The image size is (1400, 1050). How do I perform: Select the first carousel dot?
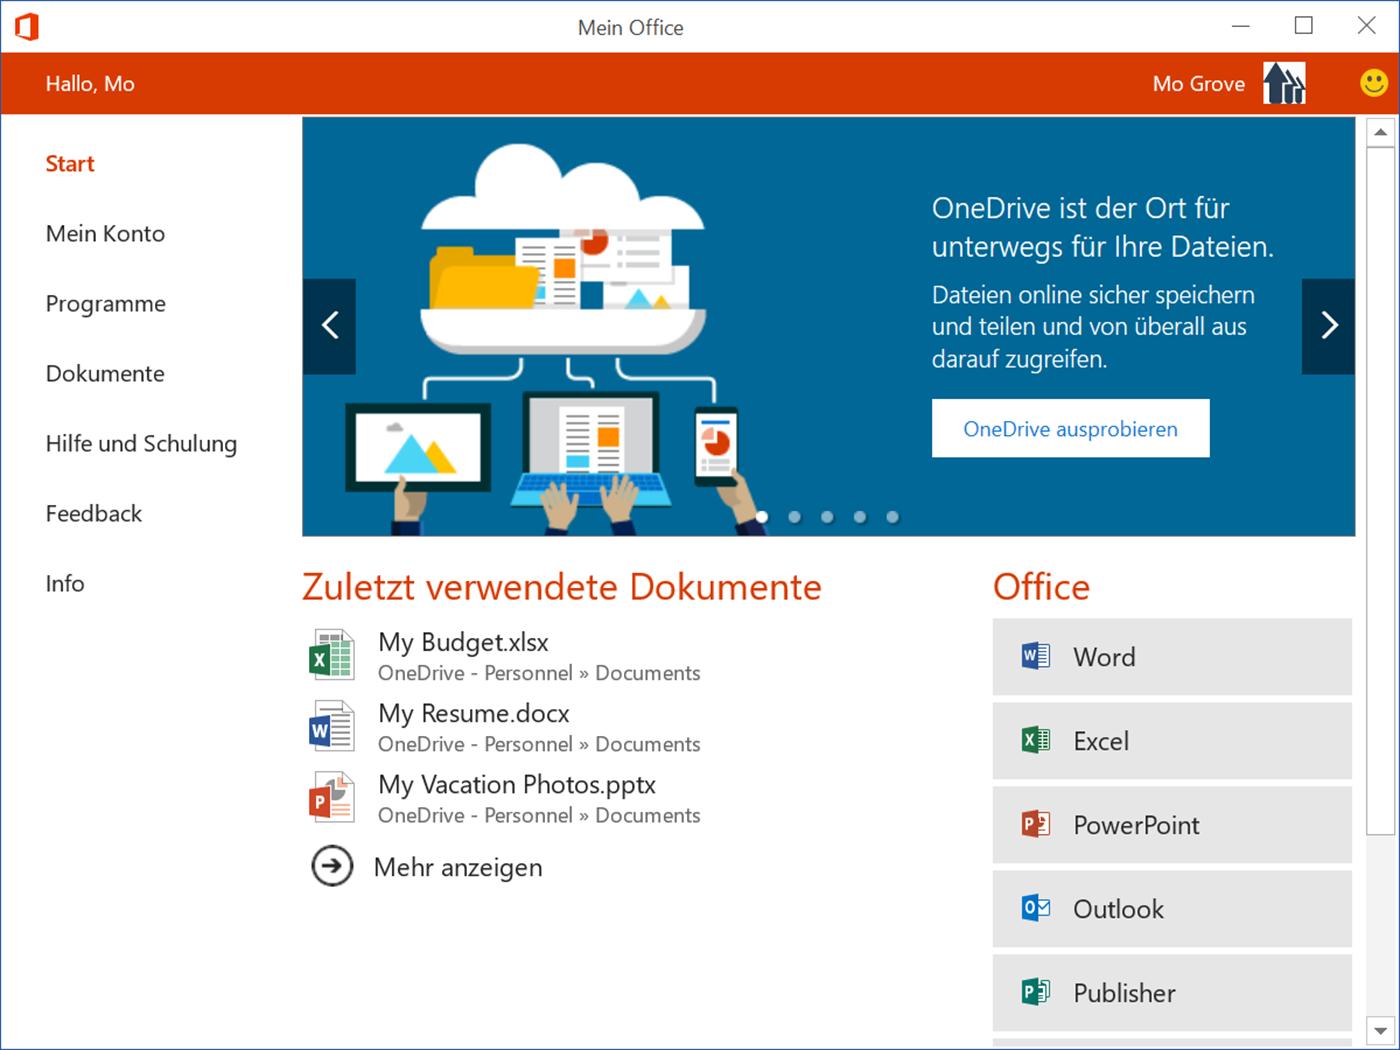[762, 517]
